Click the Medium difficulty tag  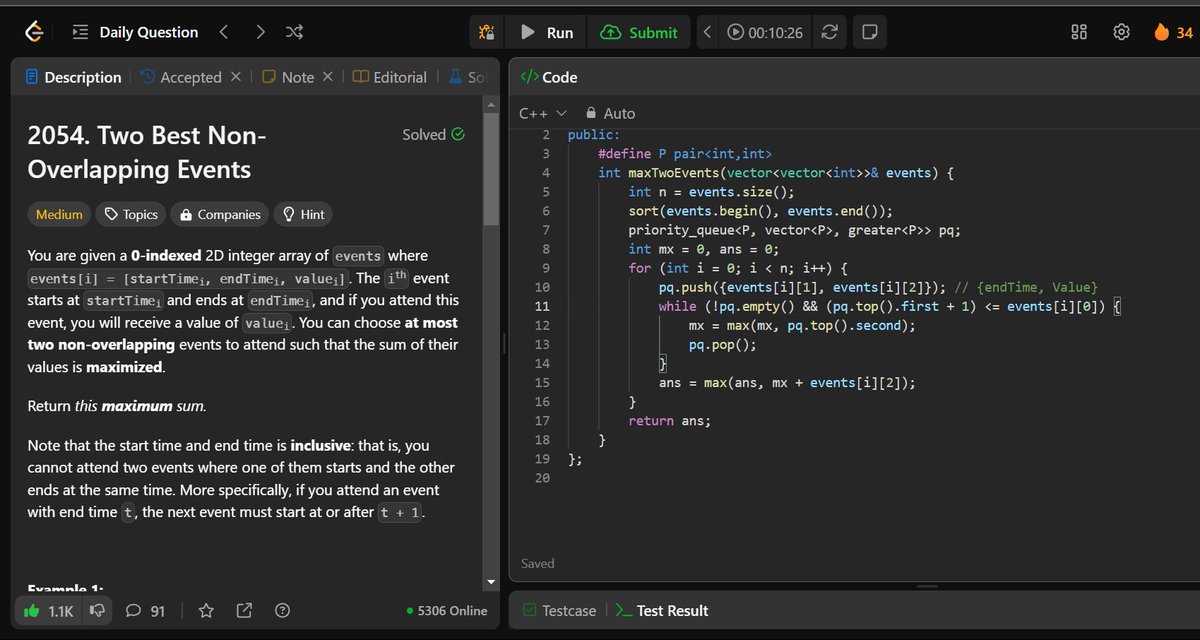coord(59,214)
